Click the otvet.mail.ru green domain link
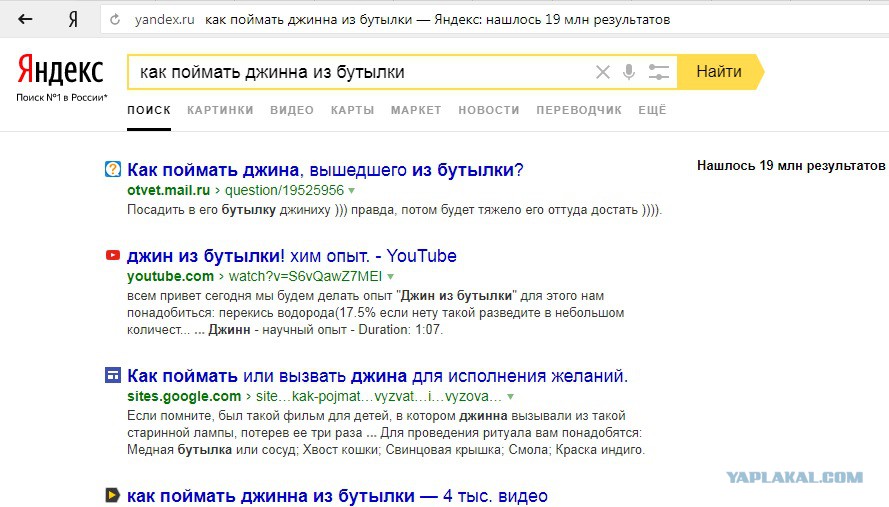Viewport: 889px width, 507px height. click(168, 190)
